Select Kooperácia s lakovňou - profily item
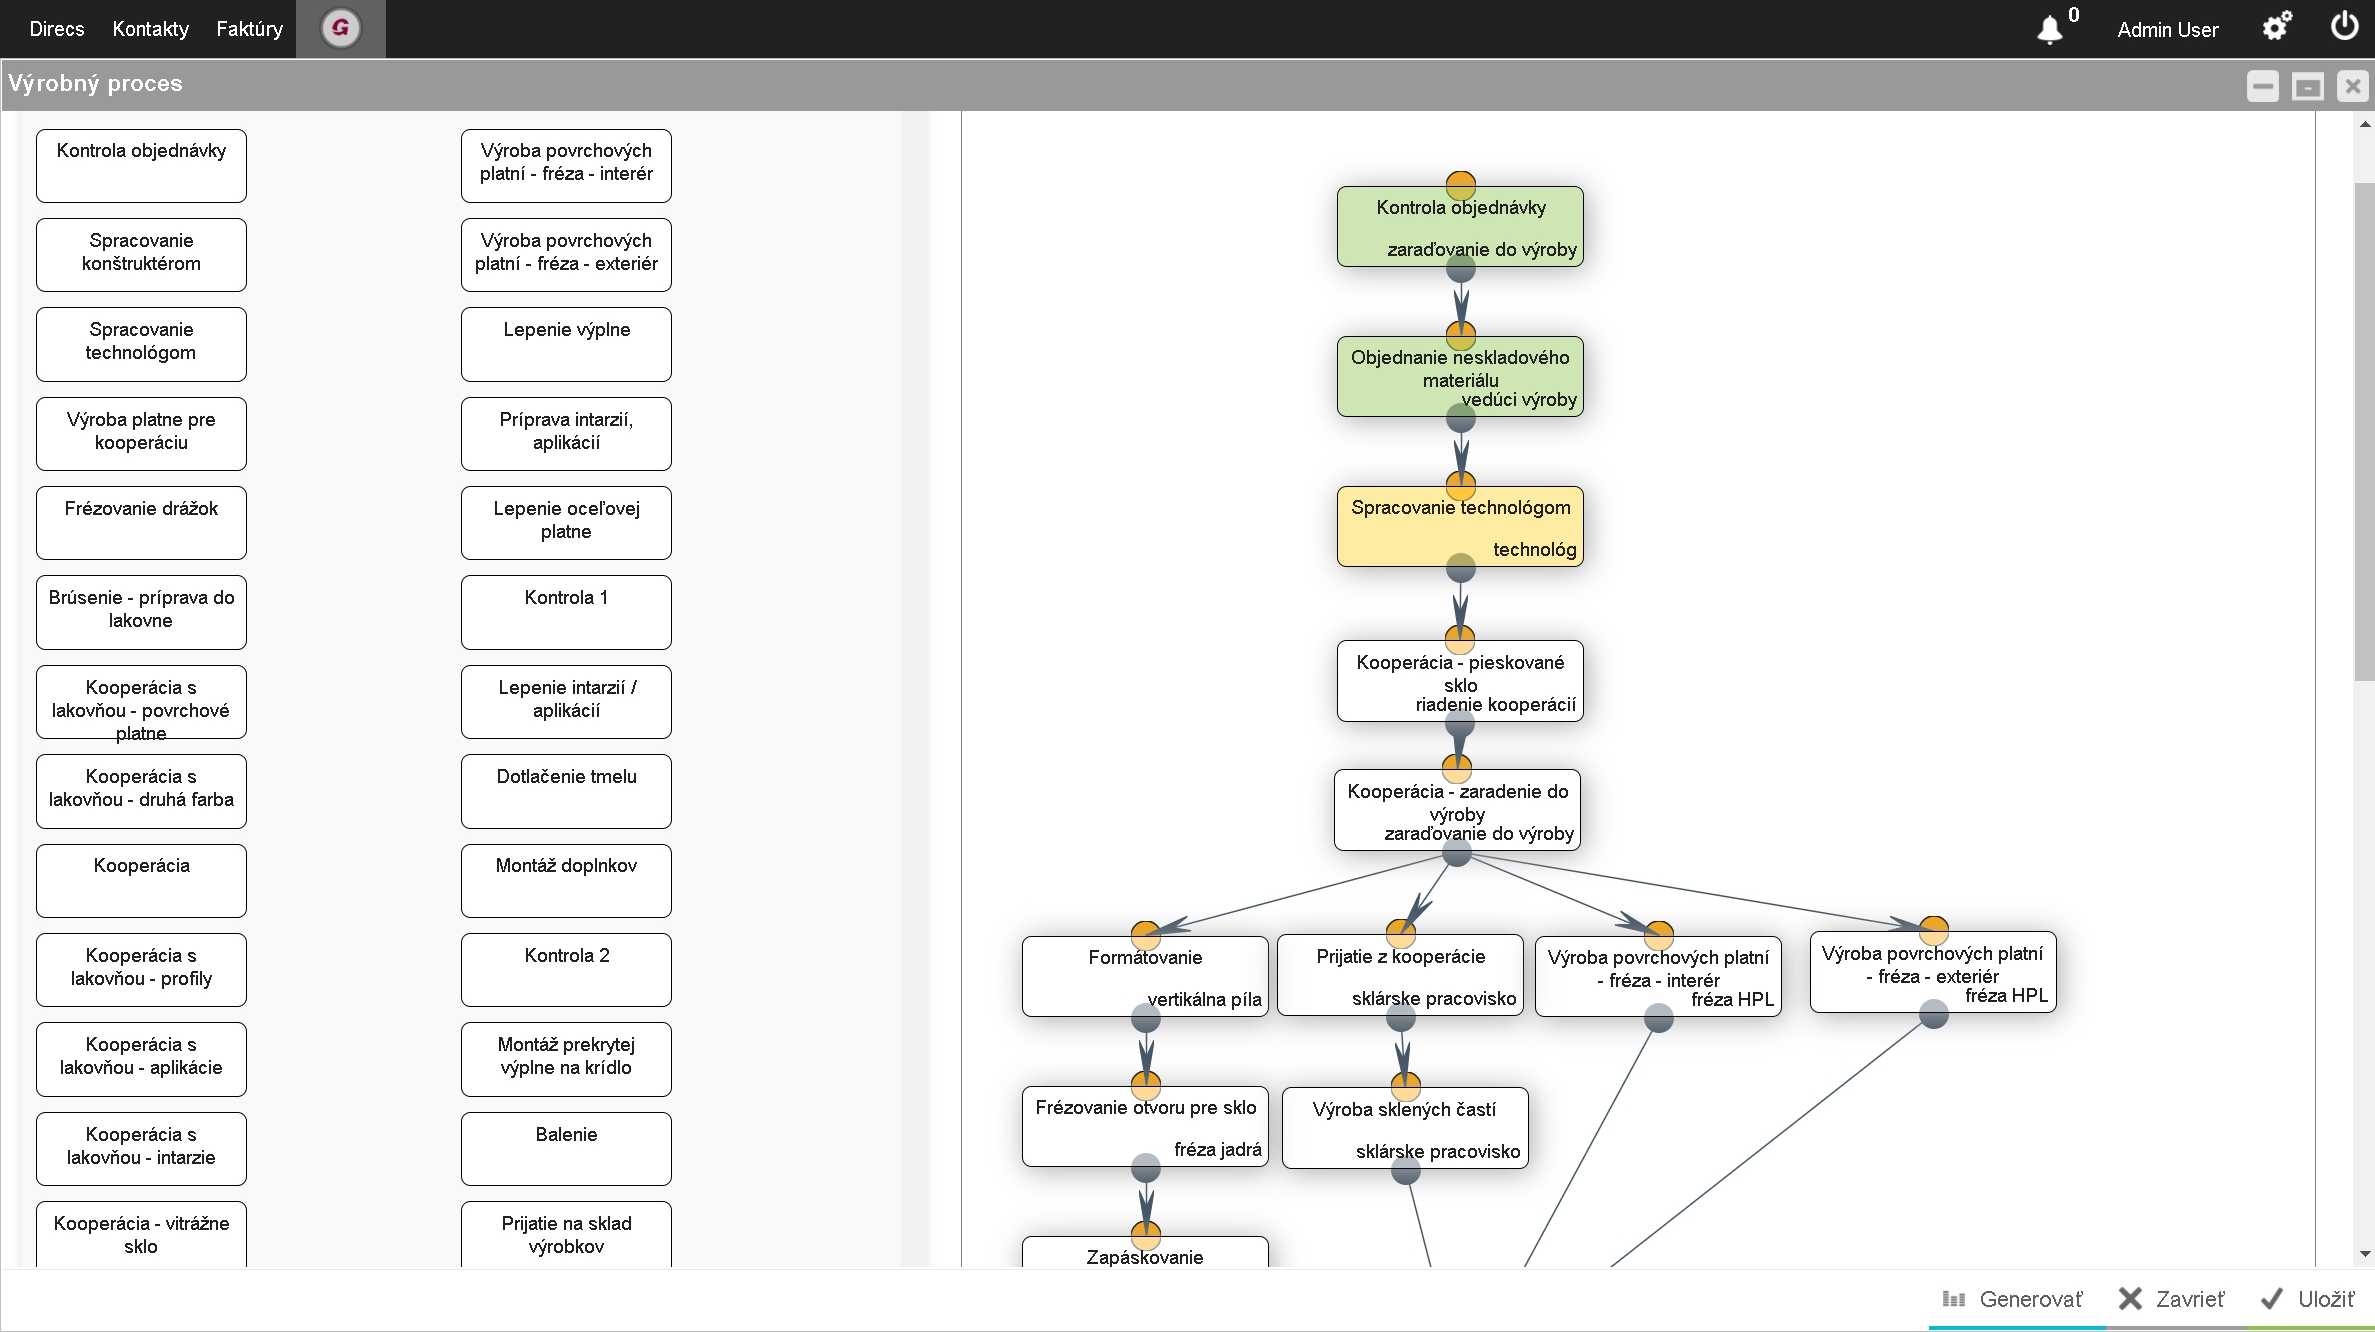Image resolution: width=2375 pixels, height=1332 pixels. [x=141, y=970]
